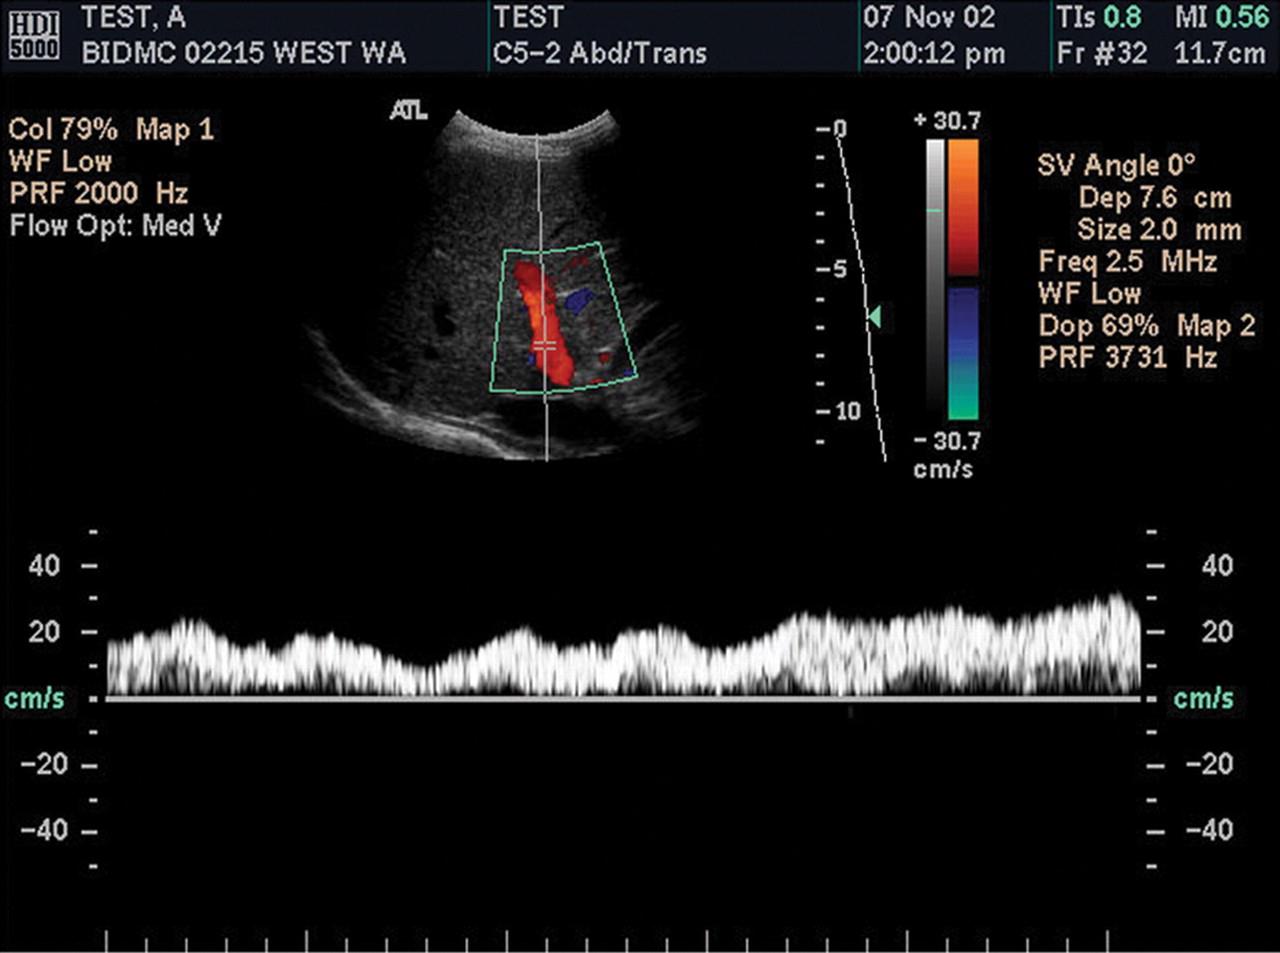Click the ATL probe orientation marker
Viewport: 1280px width, 953px height.
408,111
